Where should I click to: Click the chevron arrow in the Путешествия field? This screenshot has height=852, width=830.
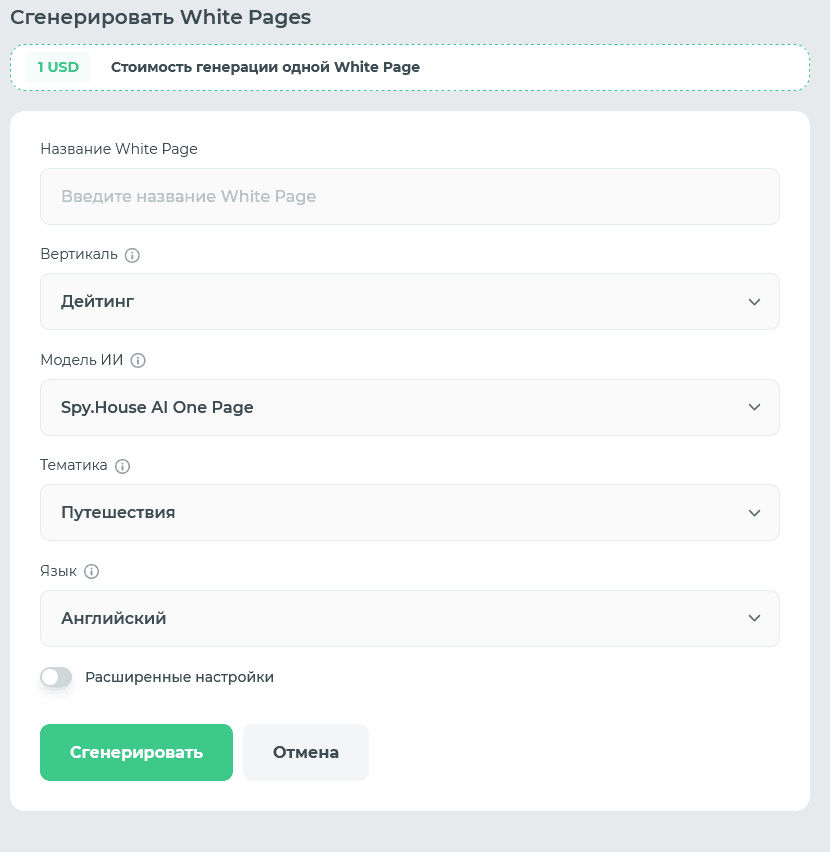pos(754,513)
